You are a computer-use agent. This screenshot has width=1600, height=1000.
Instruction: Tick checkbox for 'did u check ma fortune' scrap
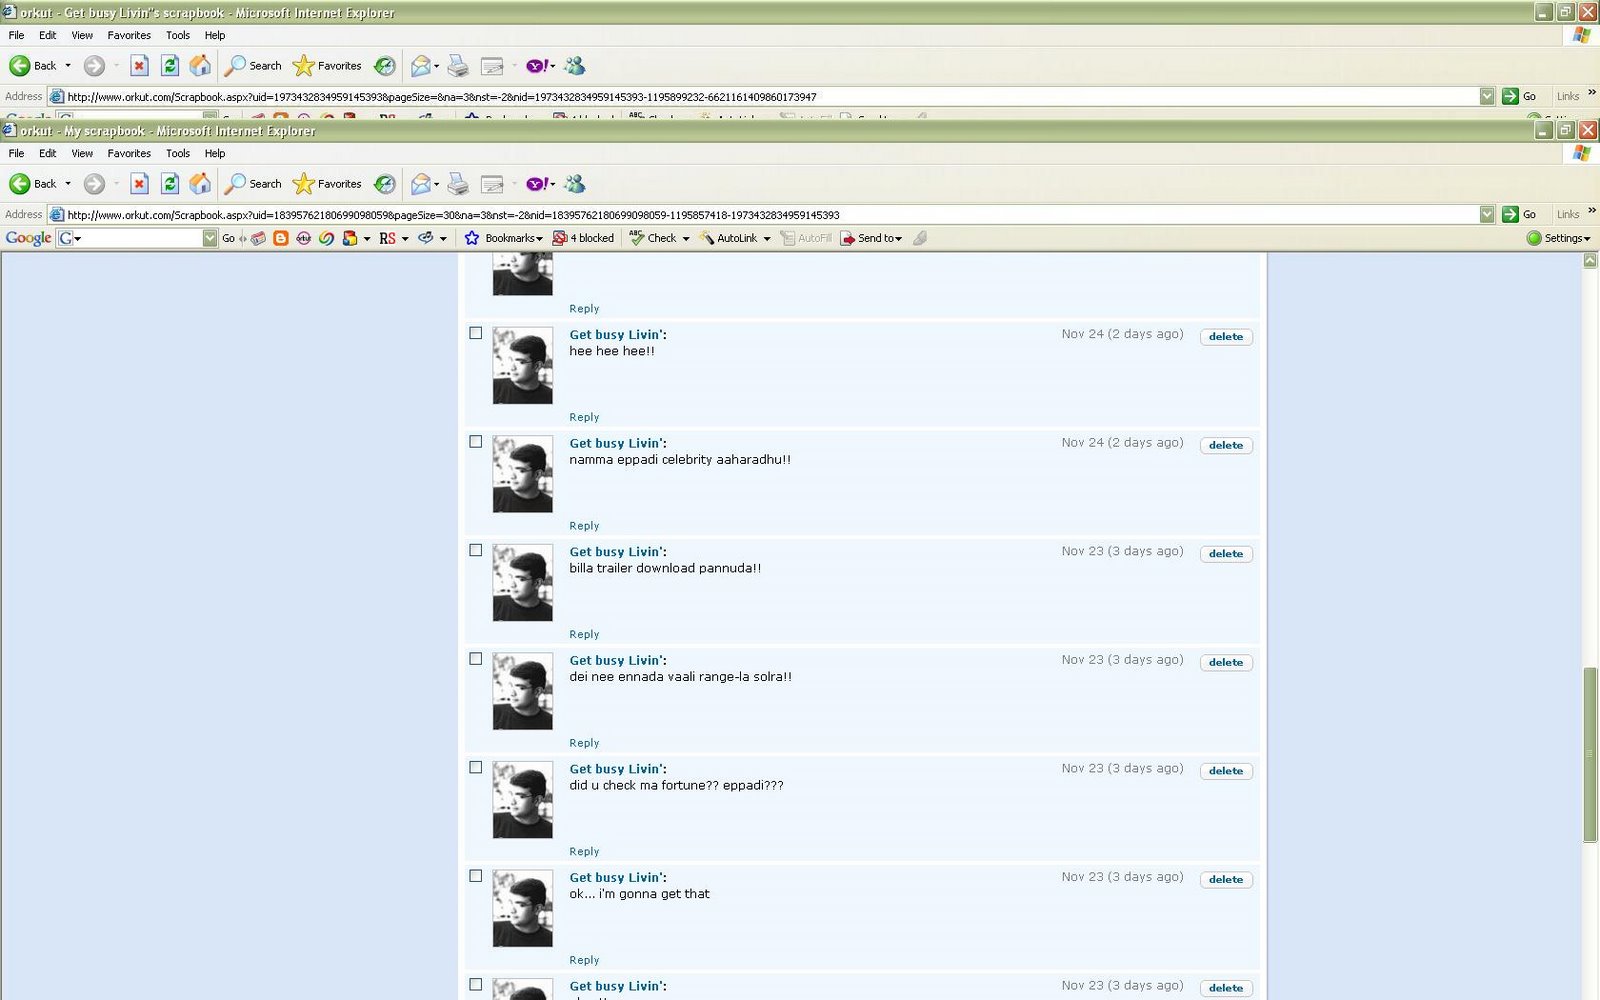(476, 768)
